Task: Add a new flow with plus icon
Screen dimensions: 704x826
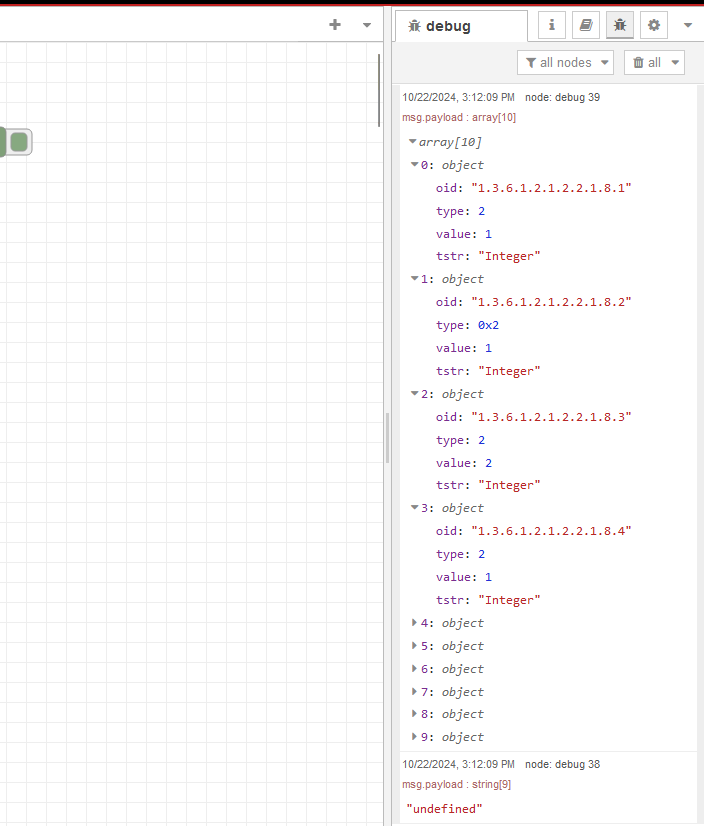Action: pyautogui.click(x=335, y=25)
